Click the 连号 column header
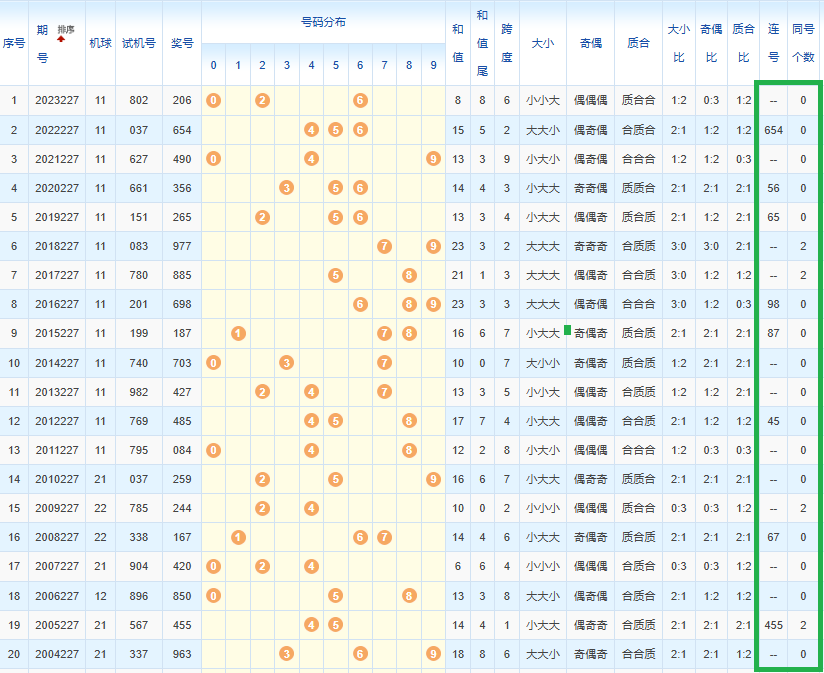The height and width of the screenshot is (673, 824). coord(773,43)
